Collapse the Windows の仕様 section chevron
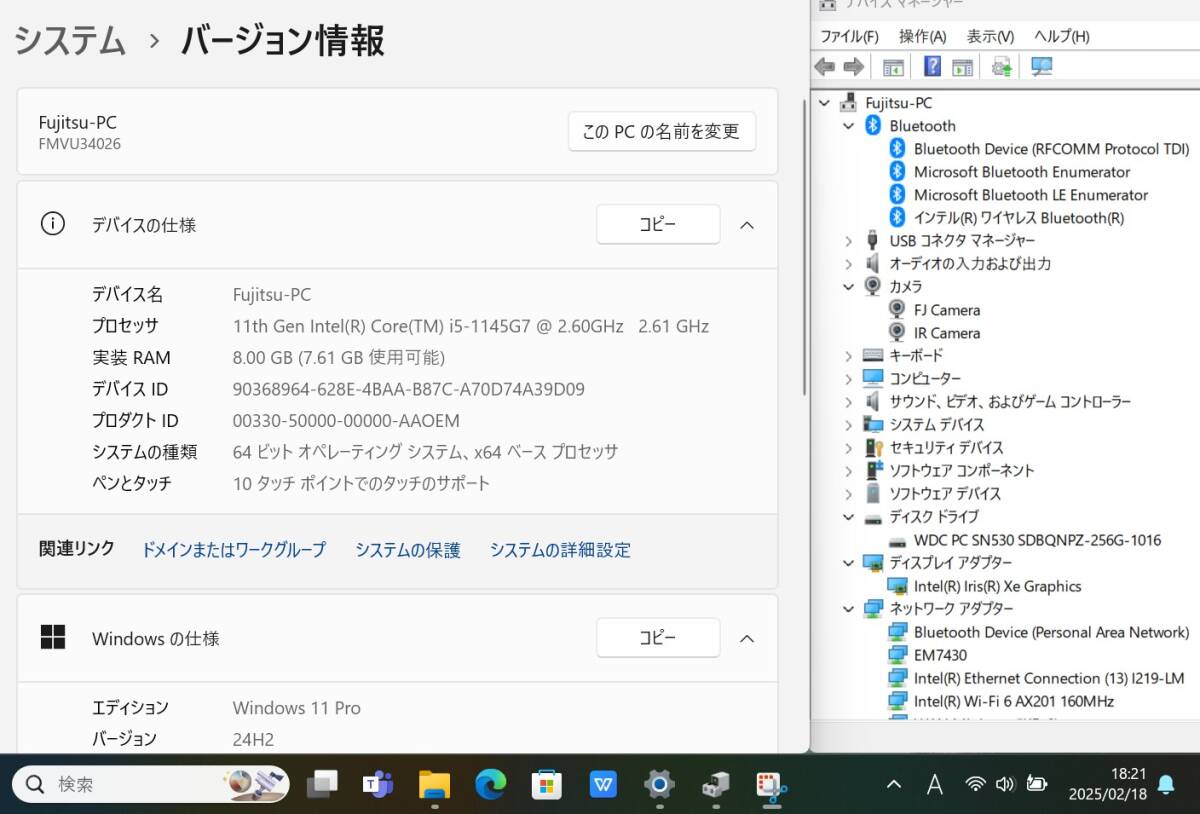This screenshot has width=1200, height=814. pos(746,638)
